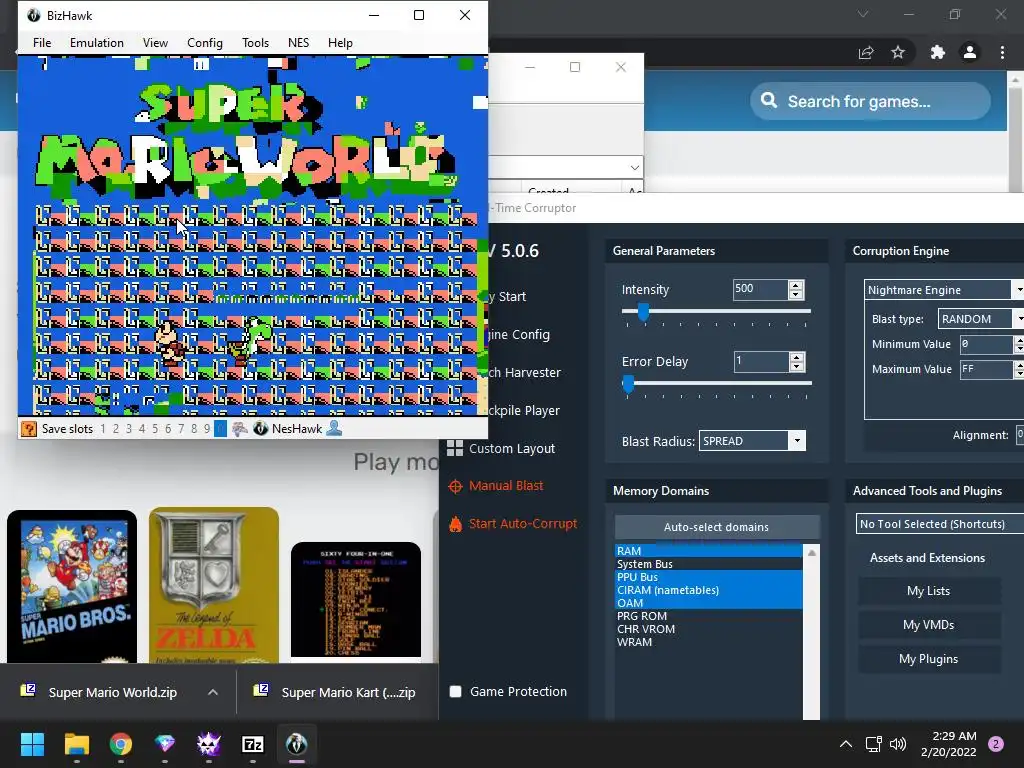Select save slot 9 in BizHawk
The height and width of the screenshot is (768, 1024).
click(207, 429)
